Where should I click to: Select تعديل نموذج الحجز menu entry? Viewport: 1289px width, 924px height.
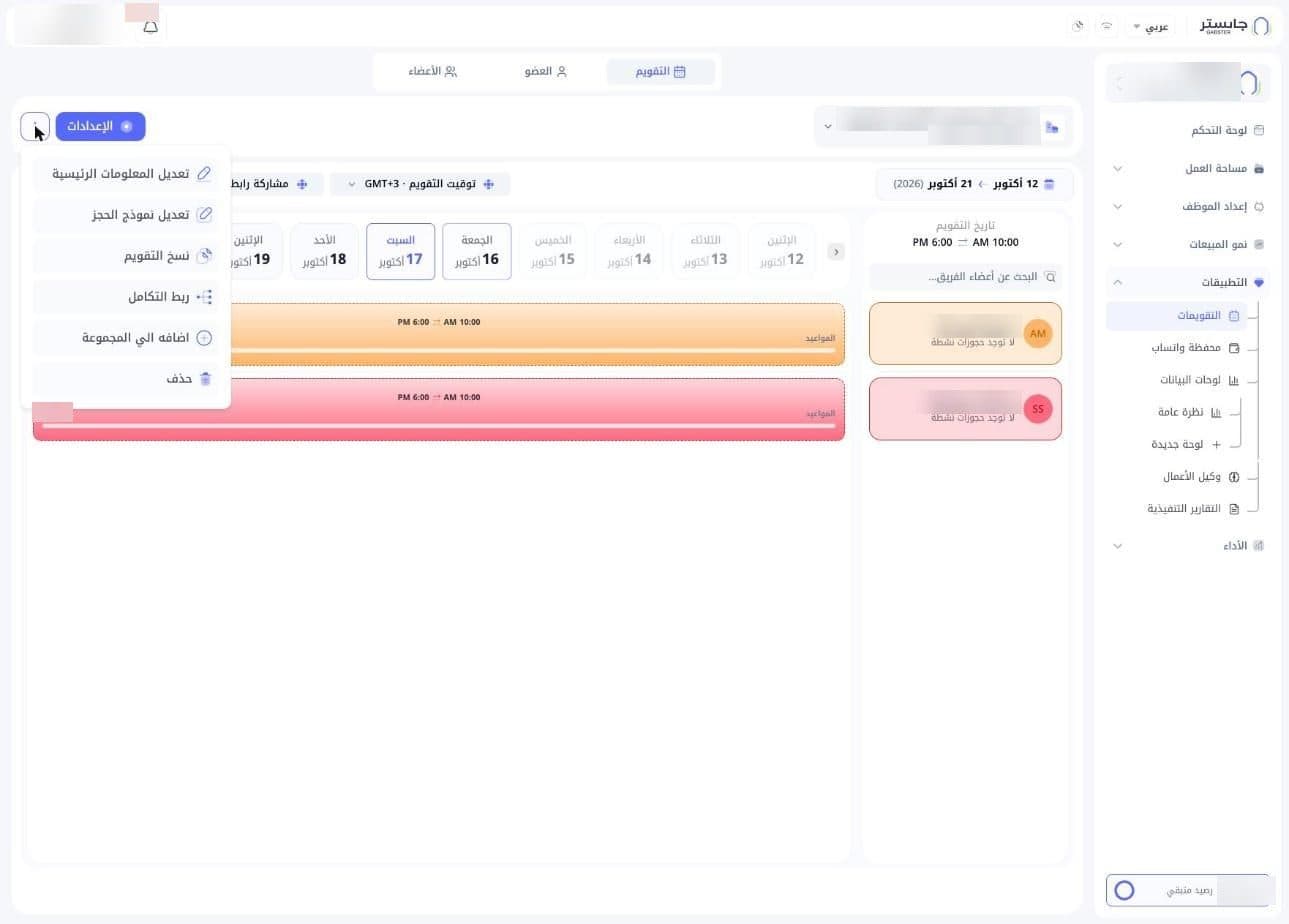[125, 214]
